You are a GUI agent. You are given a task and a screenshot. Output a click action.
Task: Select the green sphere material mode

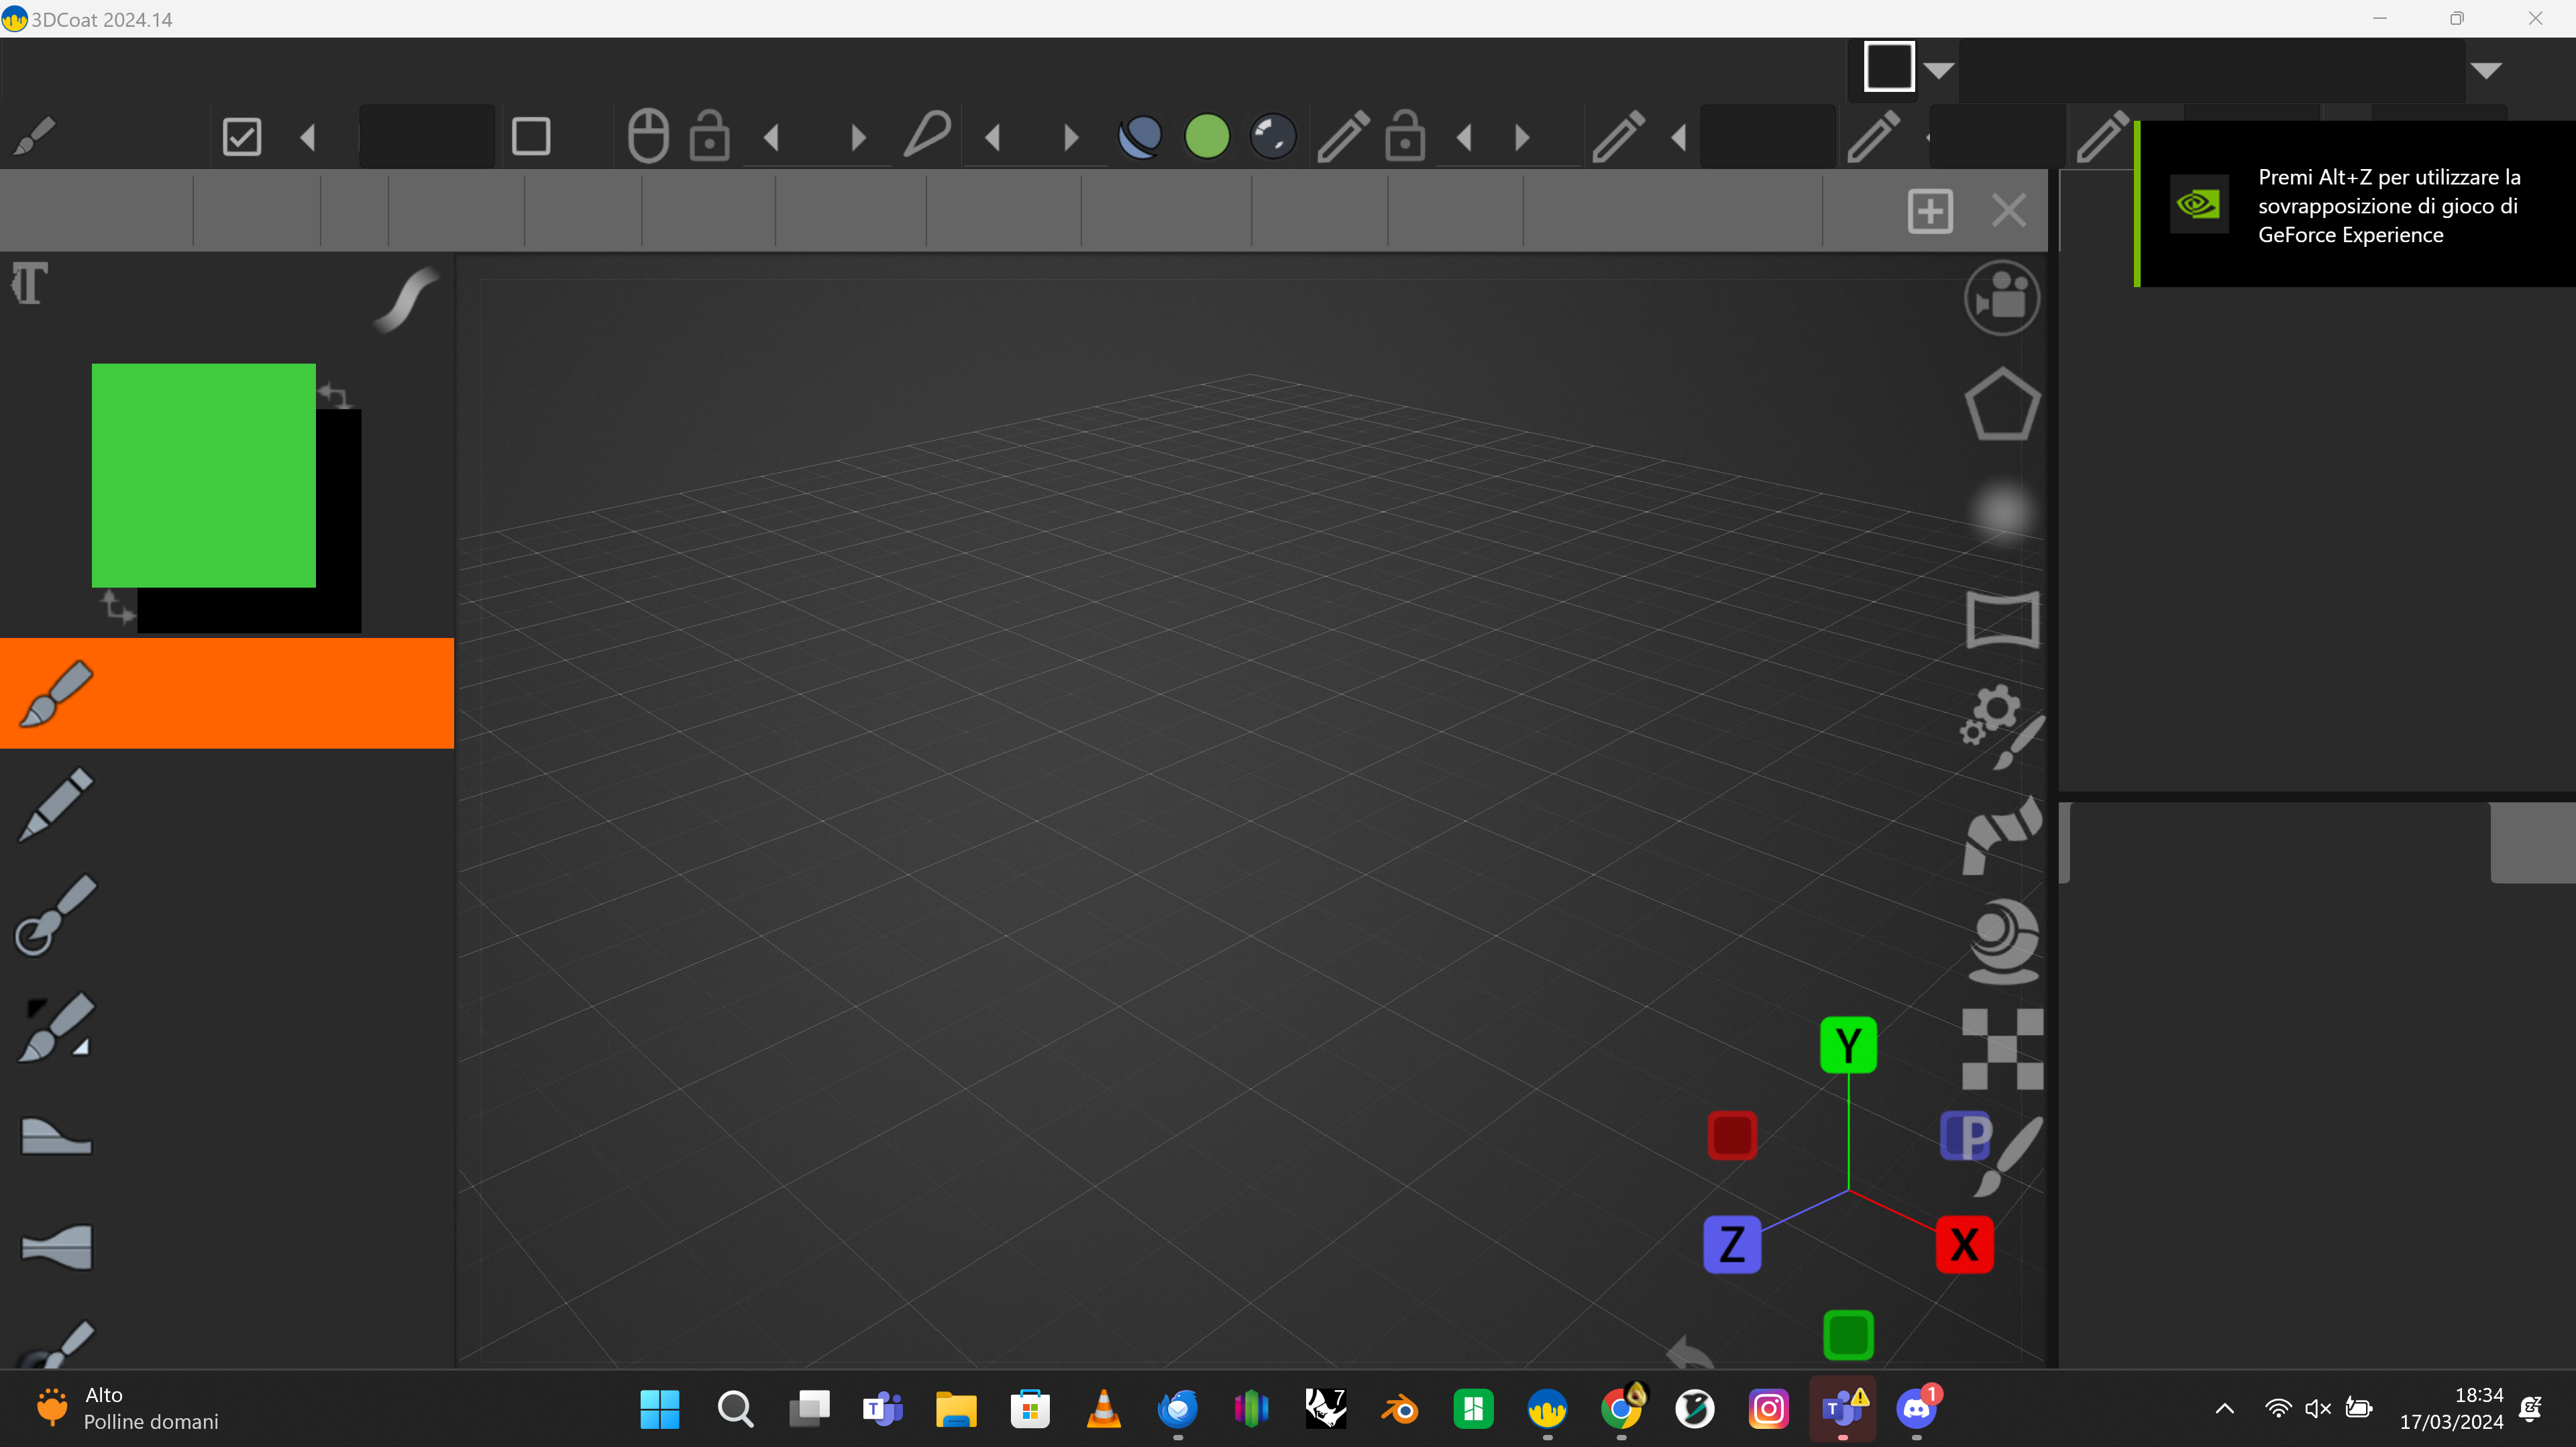pos(1207,137)
